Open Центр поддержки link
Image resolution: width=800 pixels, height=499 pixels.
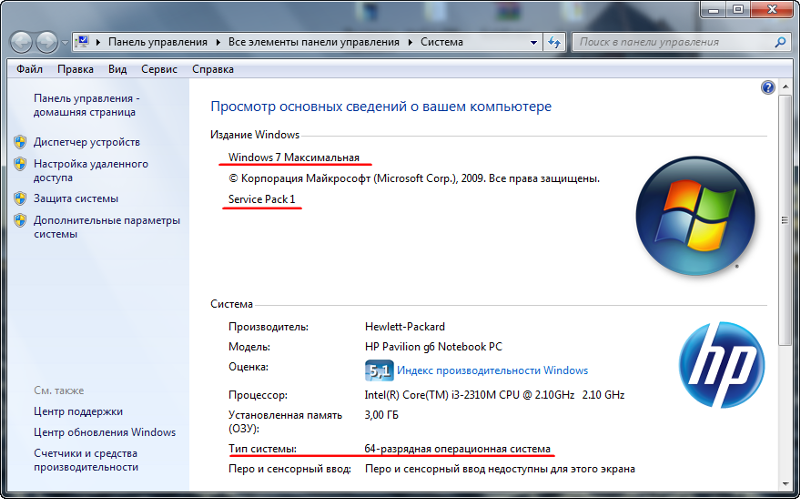(78, 411)
